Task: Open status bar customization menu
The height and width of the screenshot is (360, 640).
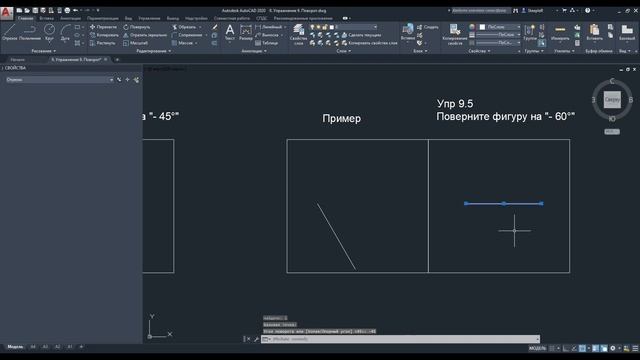Action: 635,348
